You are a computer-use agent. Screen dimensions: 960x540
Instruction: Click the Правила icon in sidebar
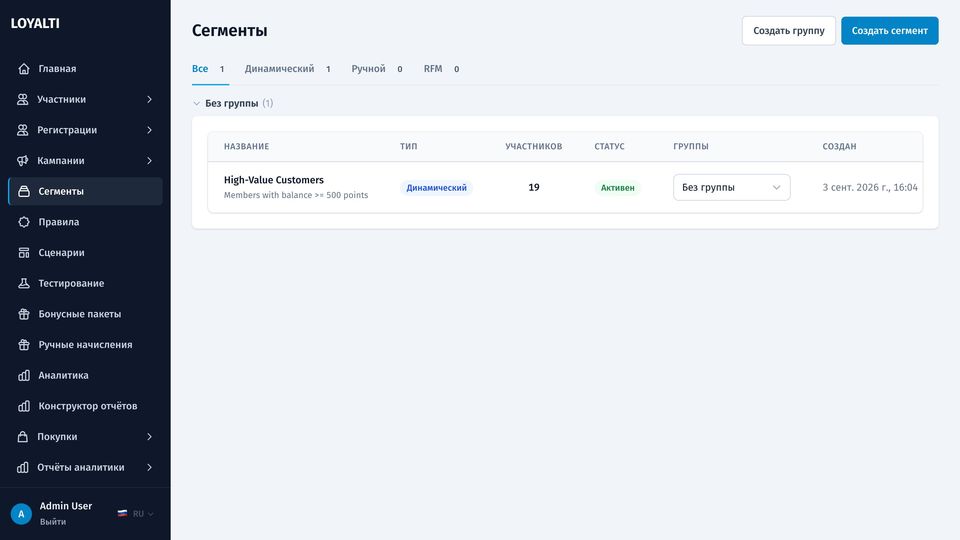(24, 222)
